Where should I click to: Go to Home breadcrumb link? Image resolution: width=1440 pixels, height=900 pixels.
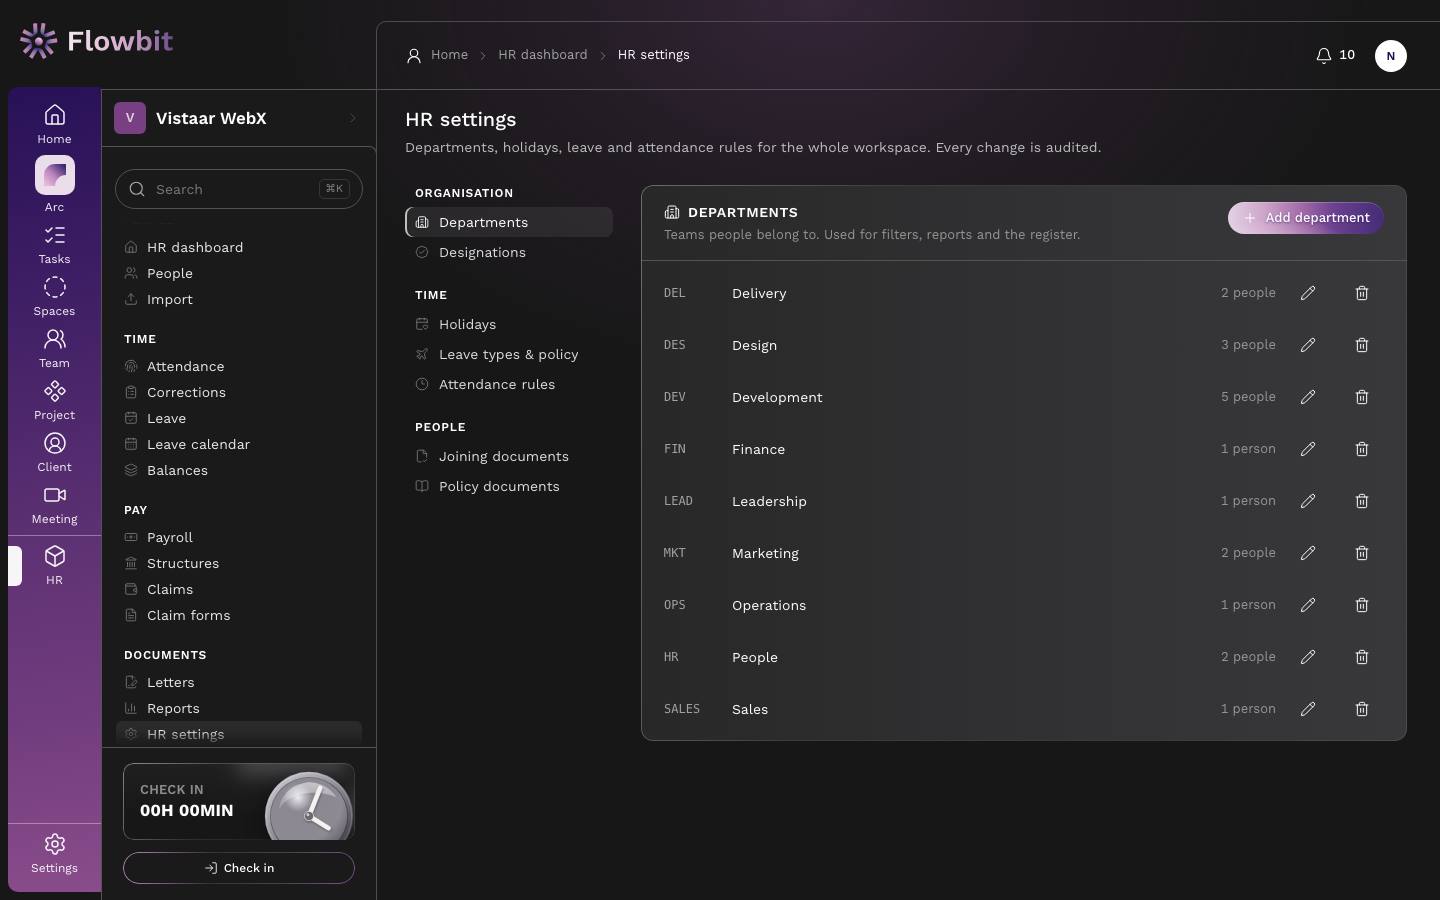click(449, 55)
